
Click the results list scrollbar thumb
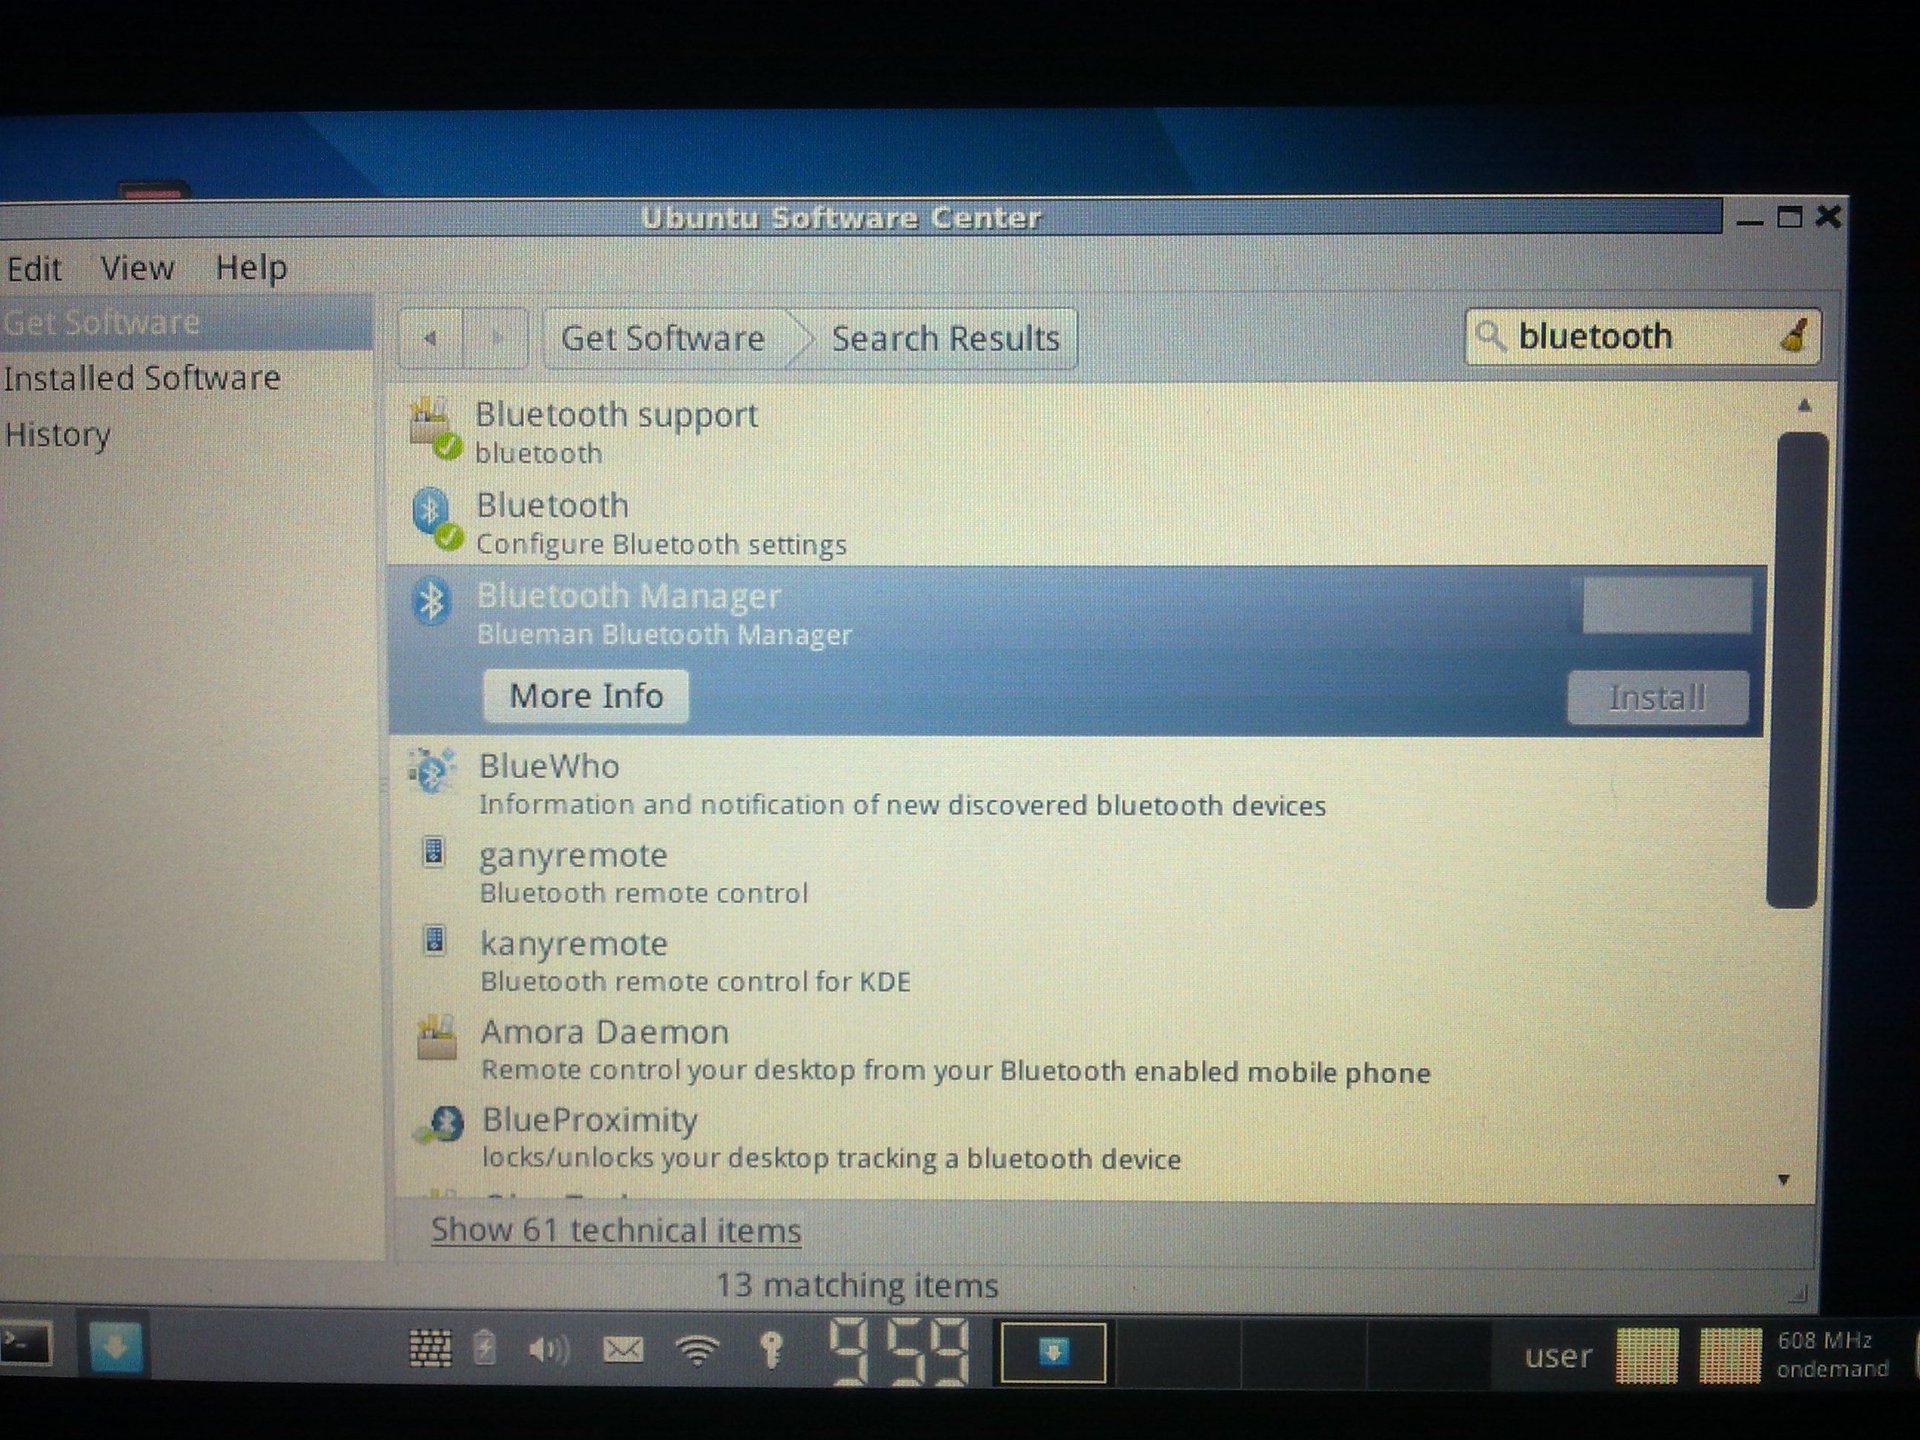[1795, 670]
